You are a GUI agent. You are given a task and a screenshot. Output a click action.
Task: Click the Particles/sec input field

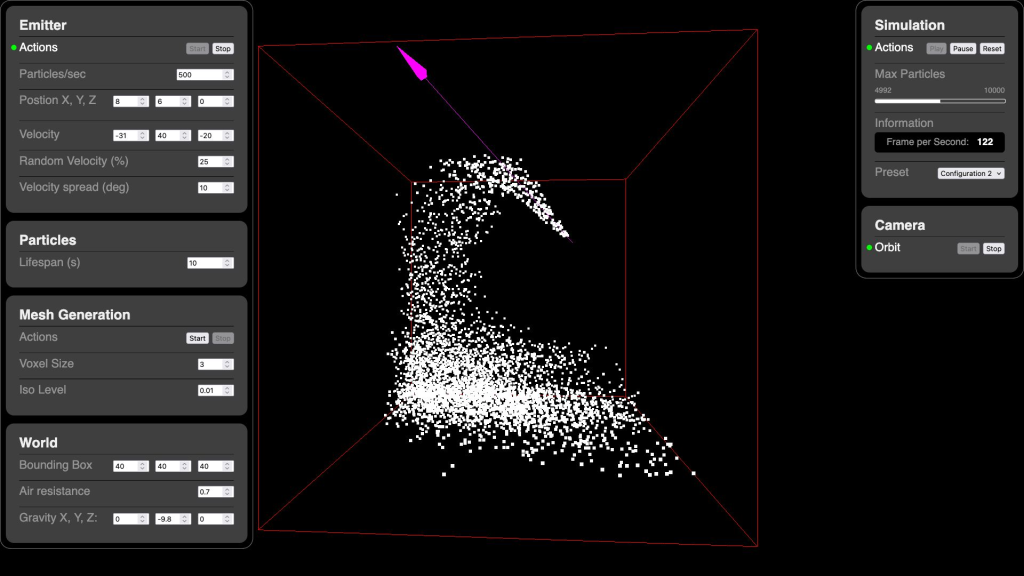[199, 75]
